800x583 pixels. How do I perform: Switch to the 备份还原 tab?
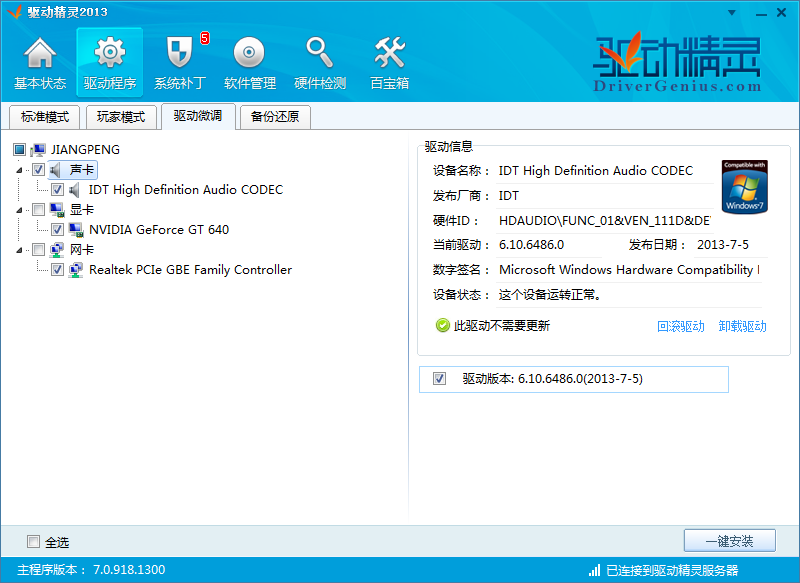point(275,117)
